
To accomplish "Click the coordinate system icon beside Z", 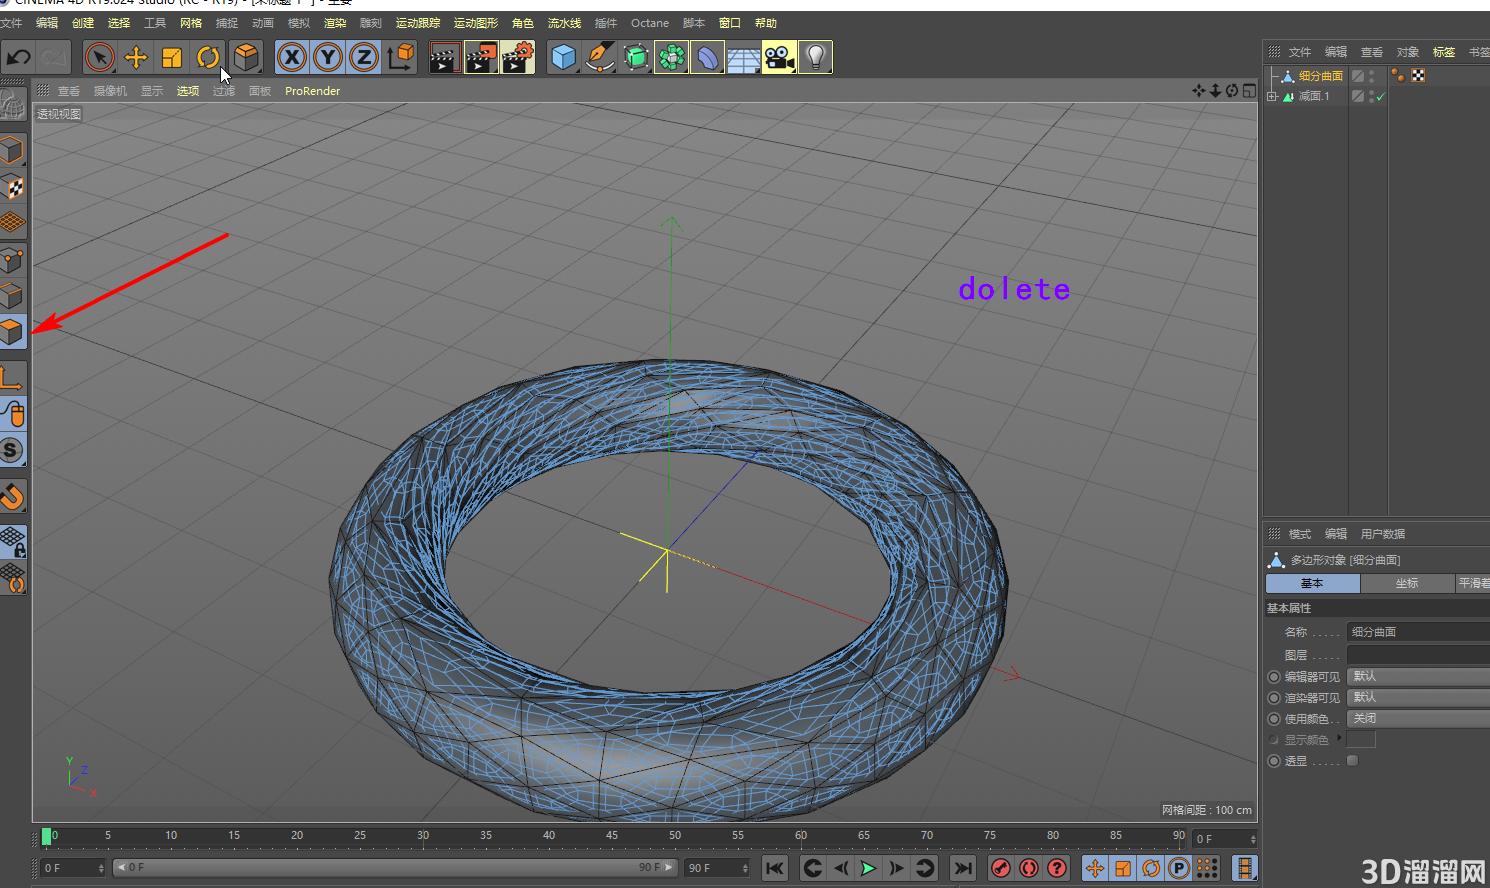I will click(x=400, y=57).
